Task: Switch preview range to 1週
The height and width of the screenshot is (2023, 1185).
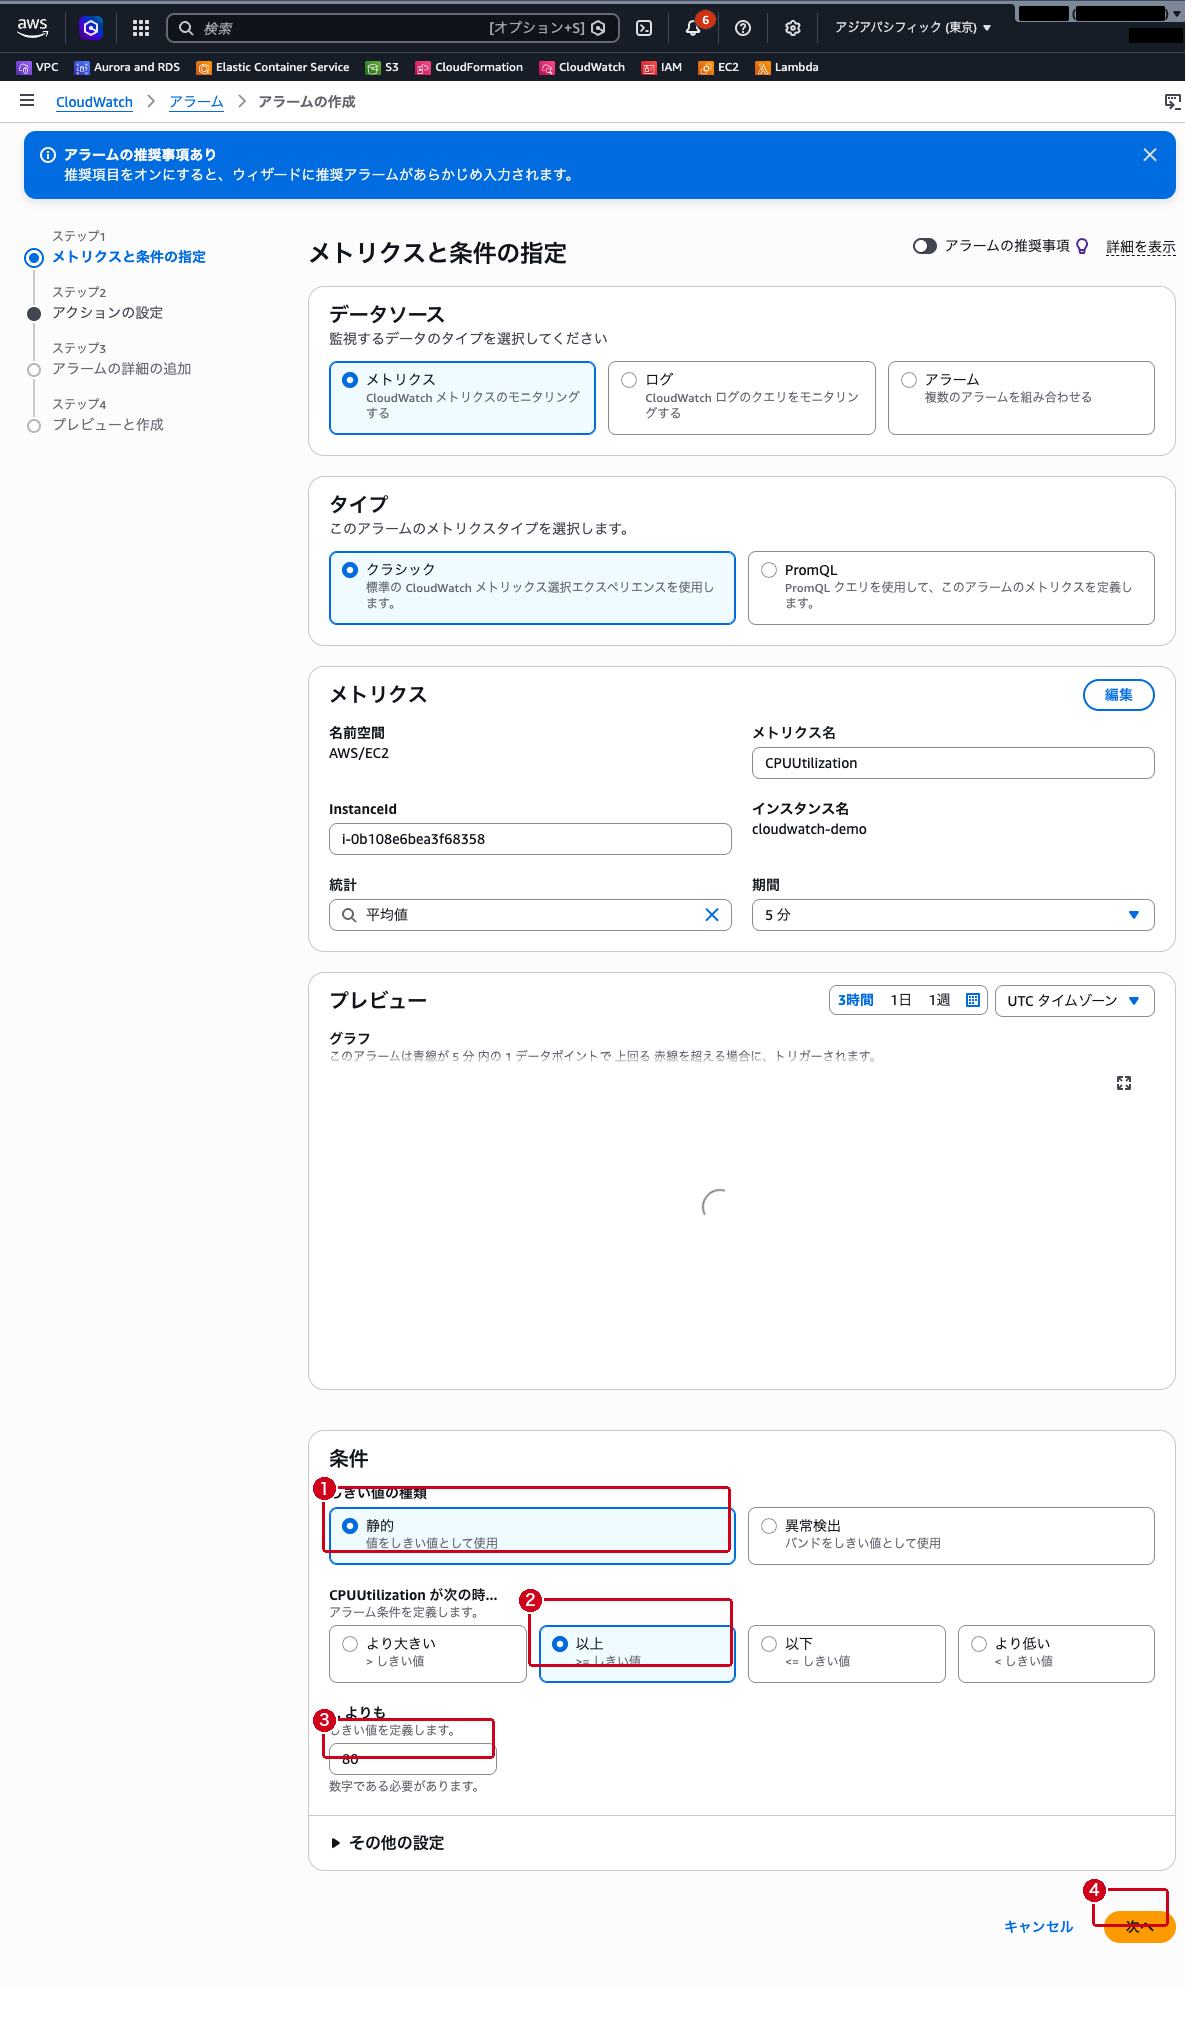Action: pyautogui.click(x=939, y=1000)
